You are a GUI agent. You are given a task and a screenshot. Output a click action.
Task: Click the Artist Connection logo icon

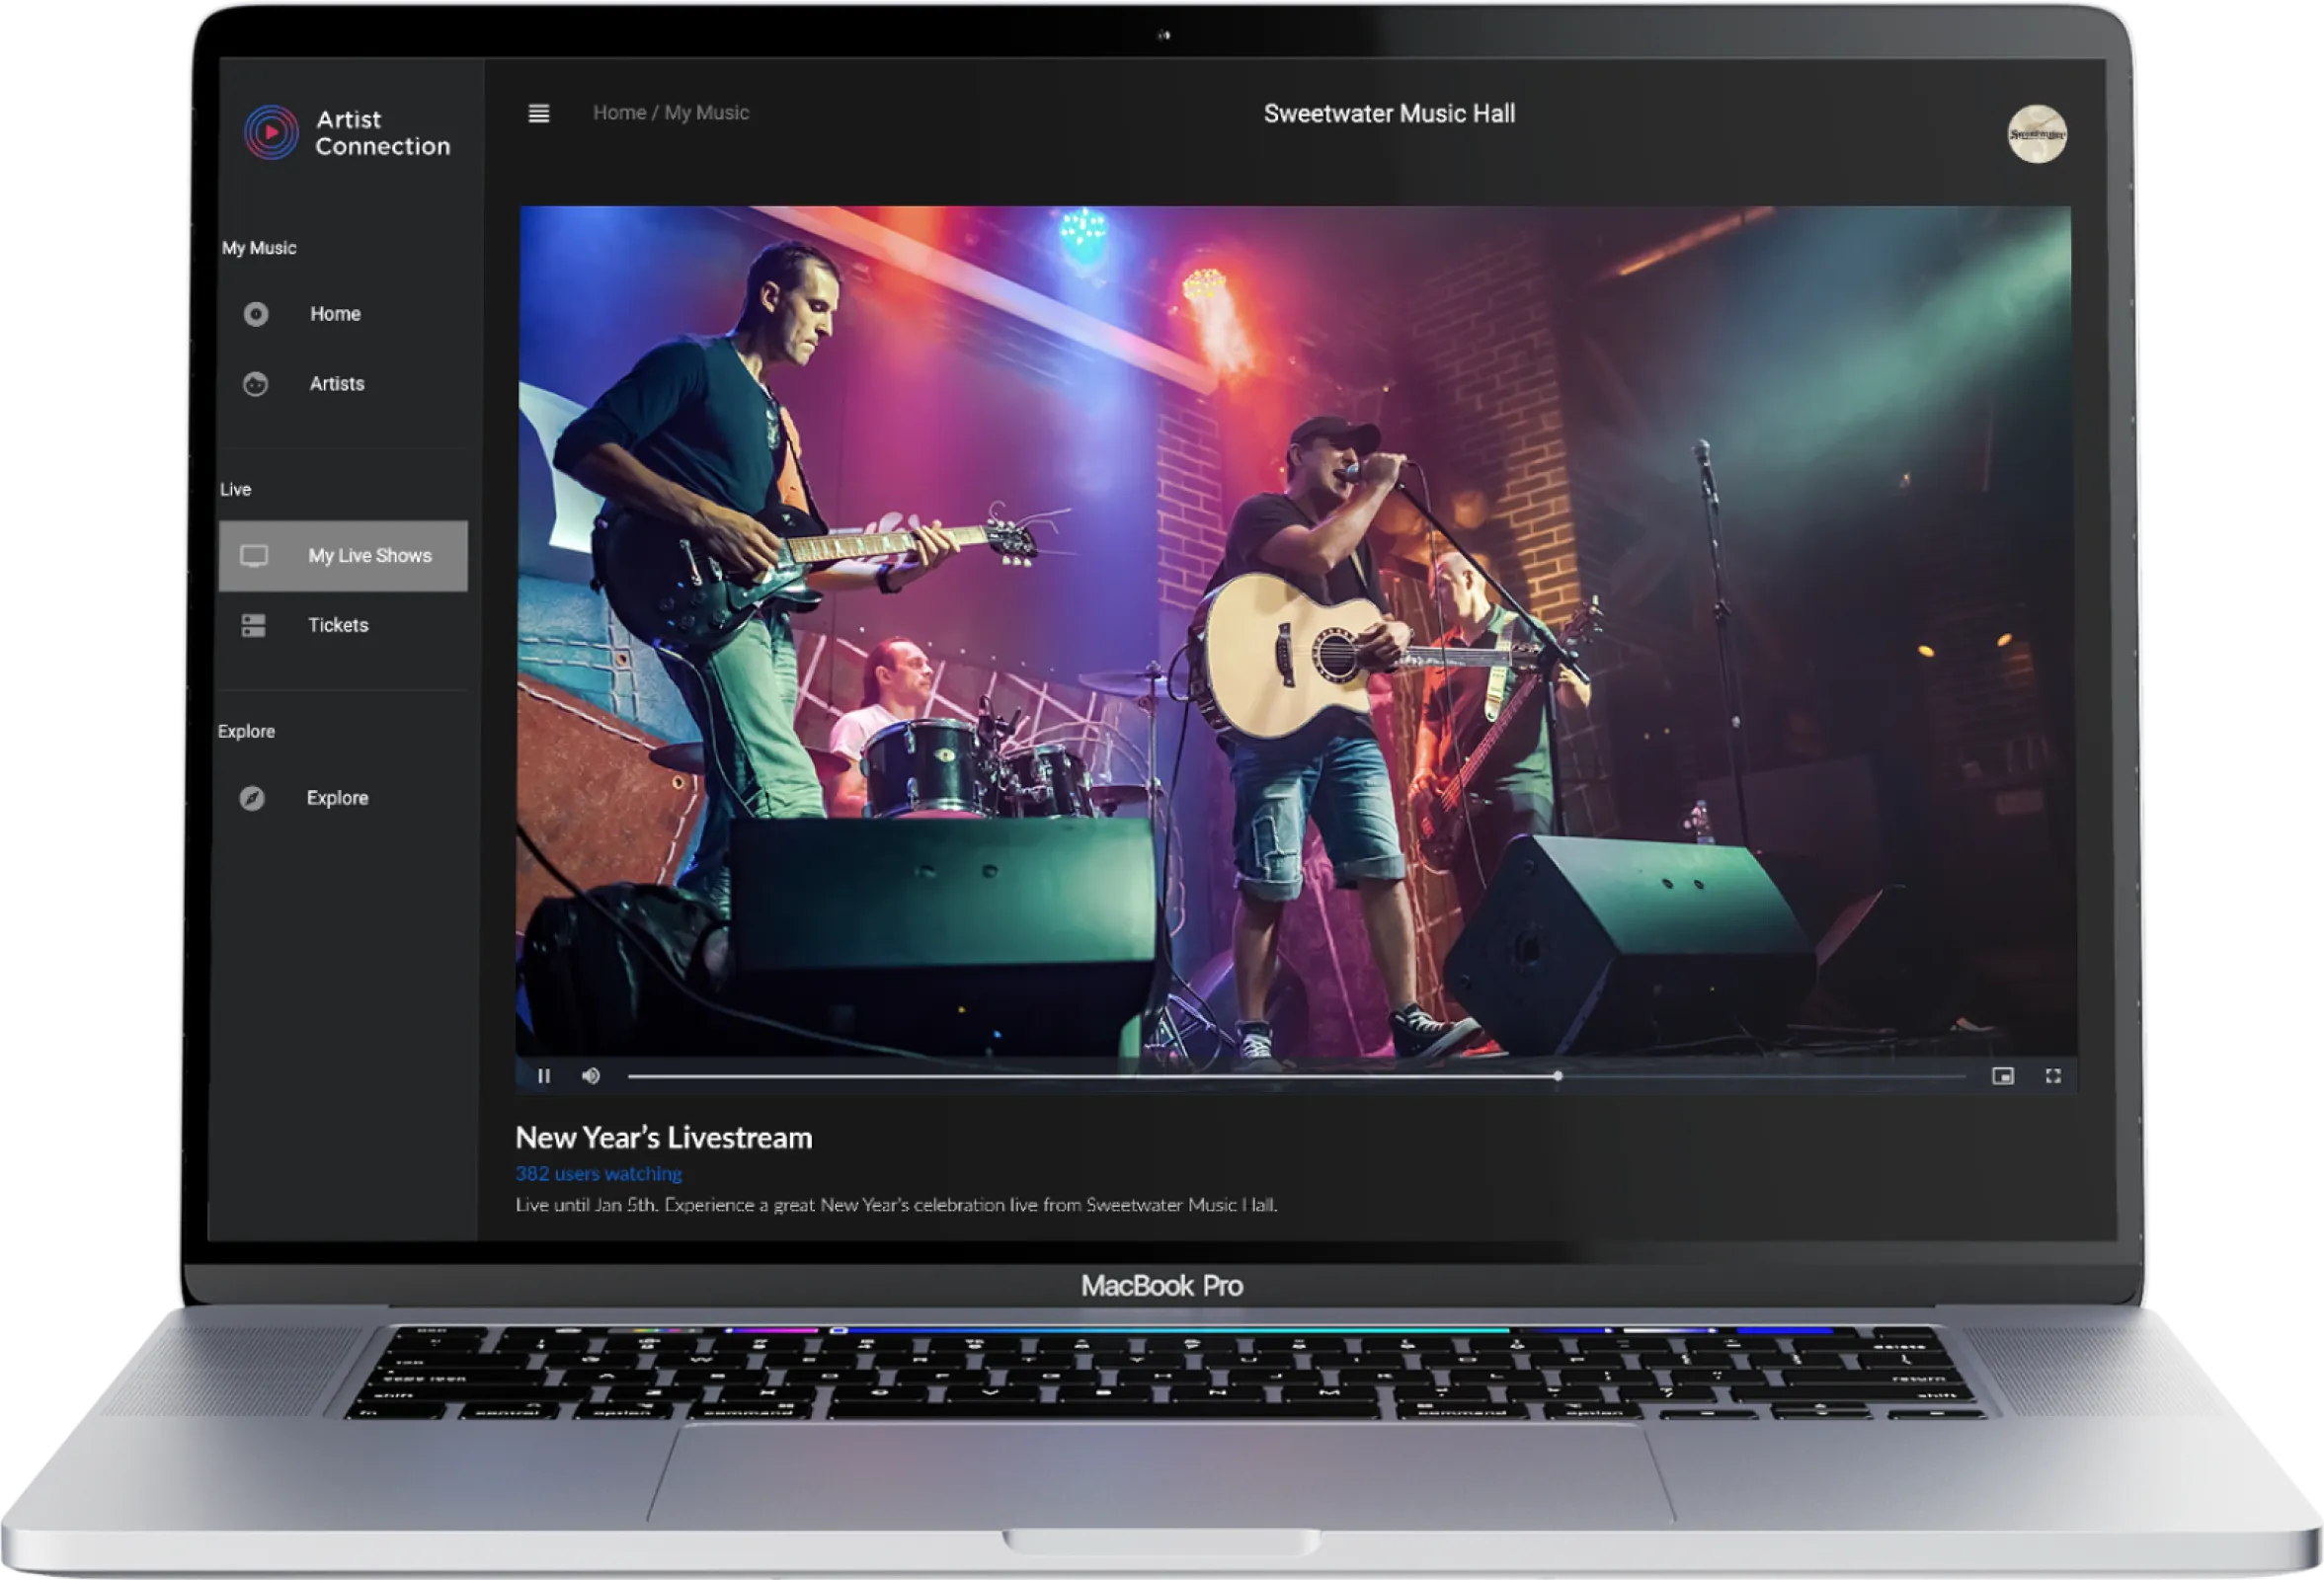pyautogui.click(x=270, y=132)
